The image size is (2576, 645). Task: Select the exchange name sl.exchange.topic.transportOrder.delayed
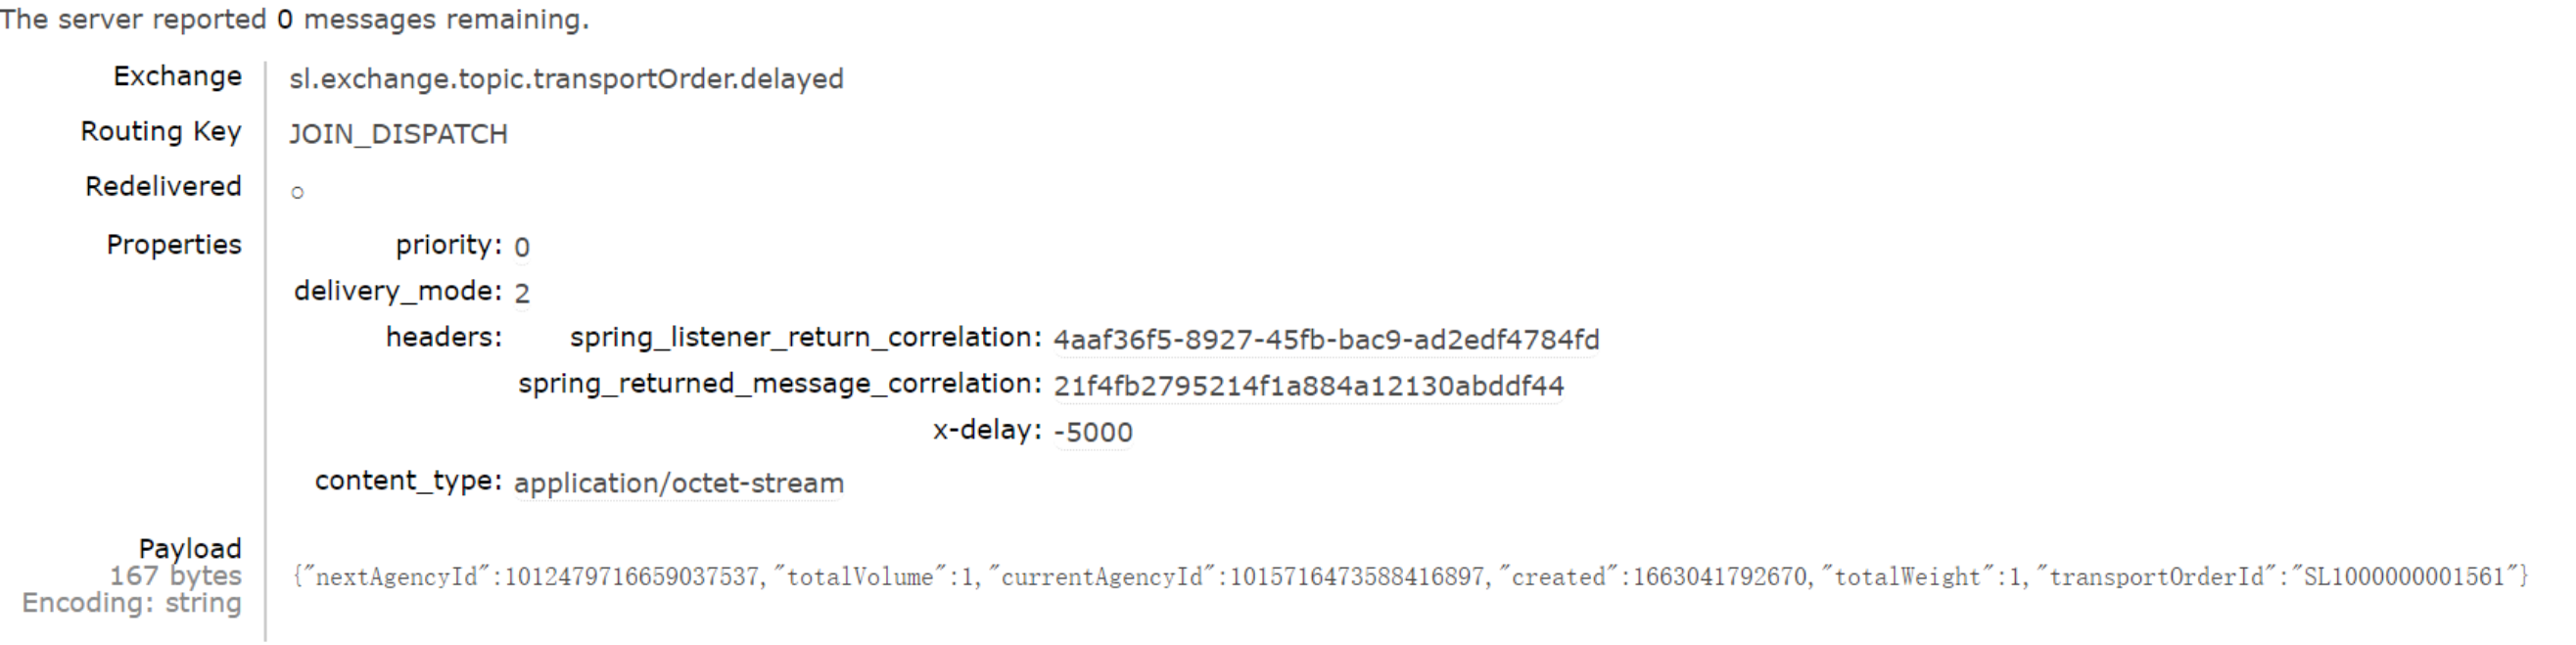566,79
